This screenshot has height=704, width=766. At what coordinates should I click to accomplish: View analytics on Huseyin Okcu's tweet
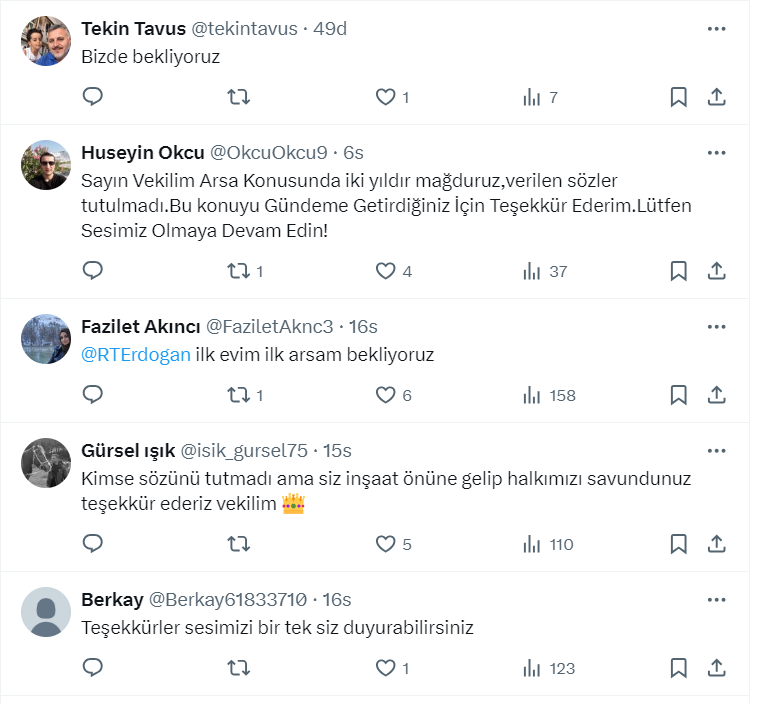tap(532, 271)
